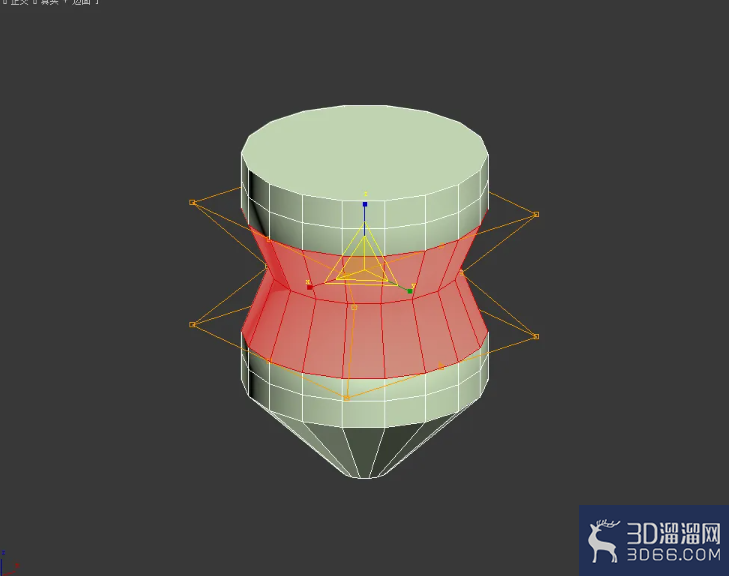Viewport: 729px width, 576px height.
Task: Select the bottom-center orange FFD control point
Action: (347, 398)
